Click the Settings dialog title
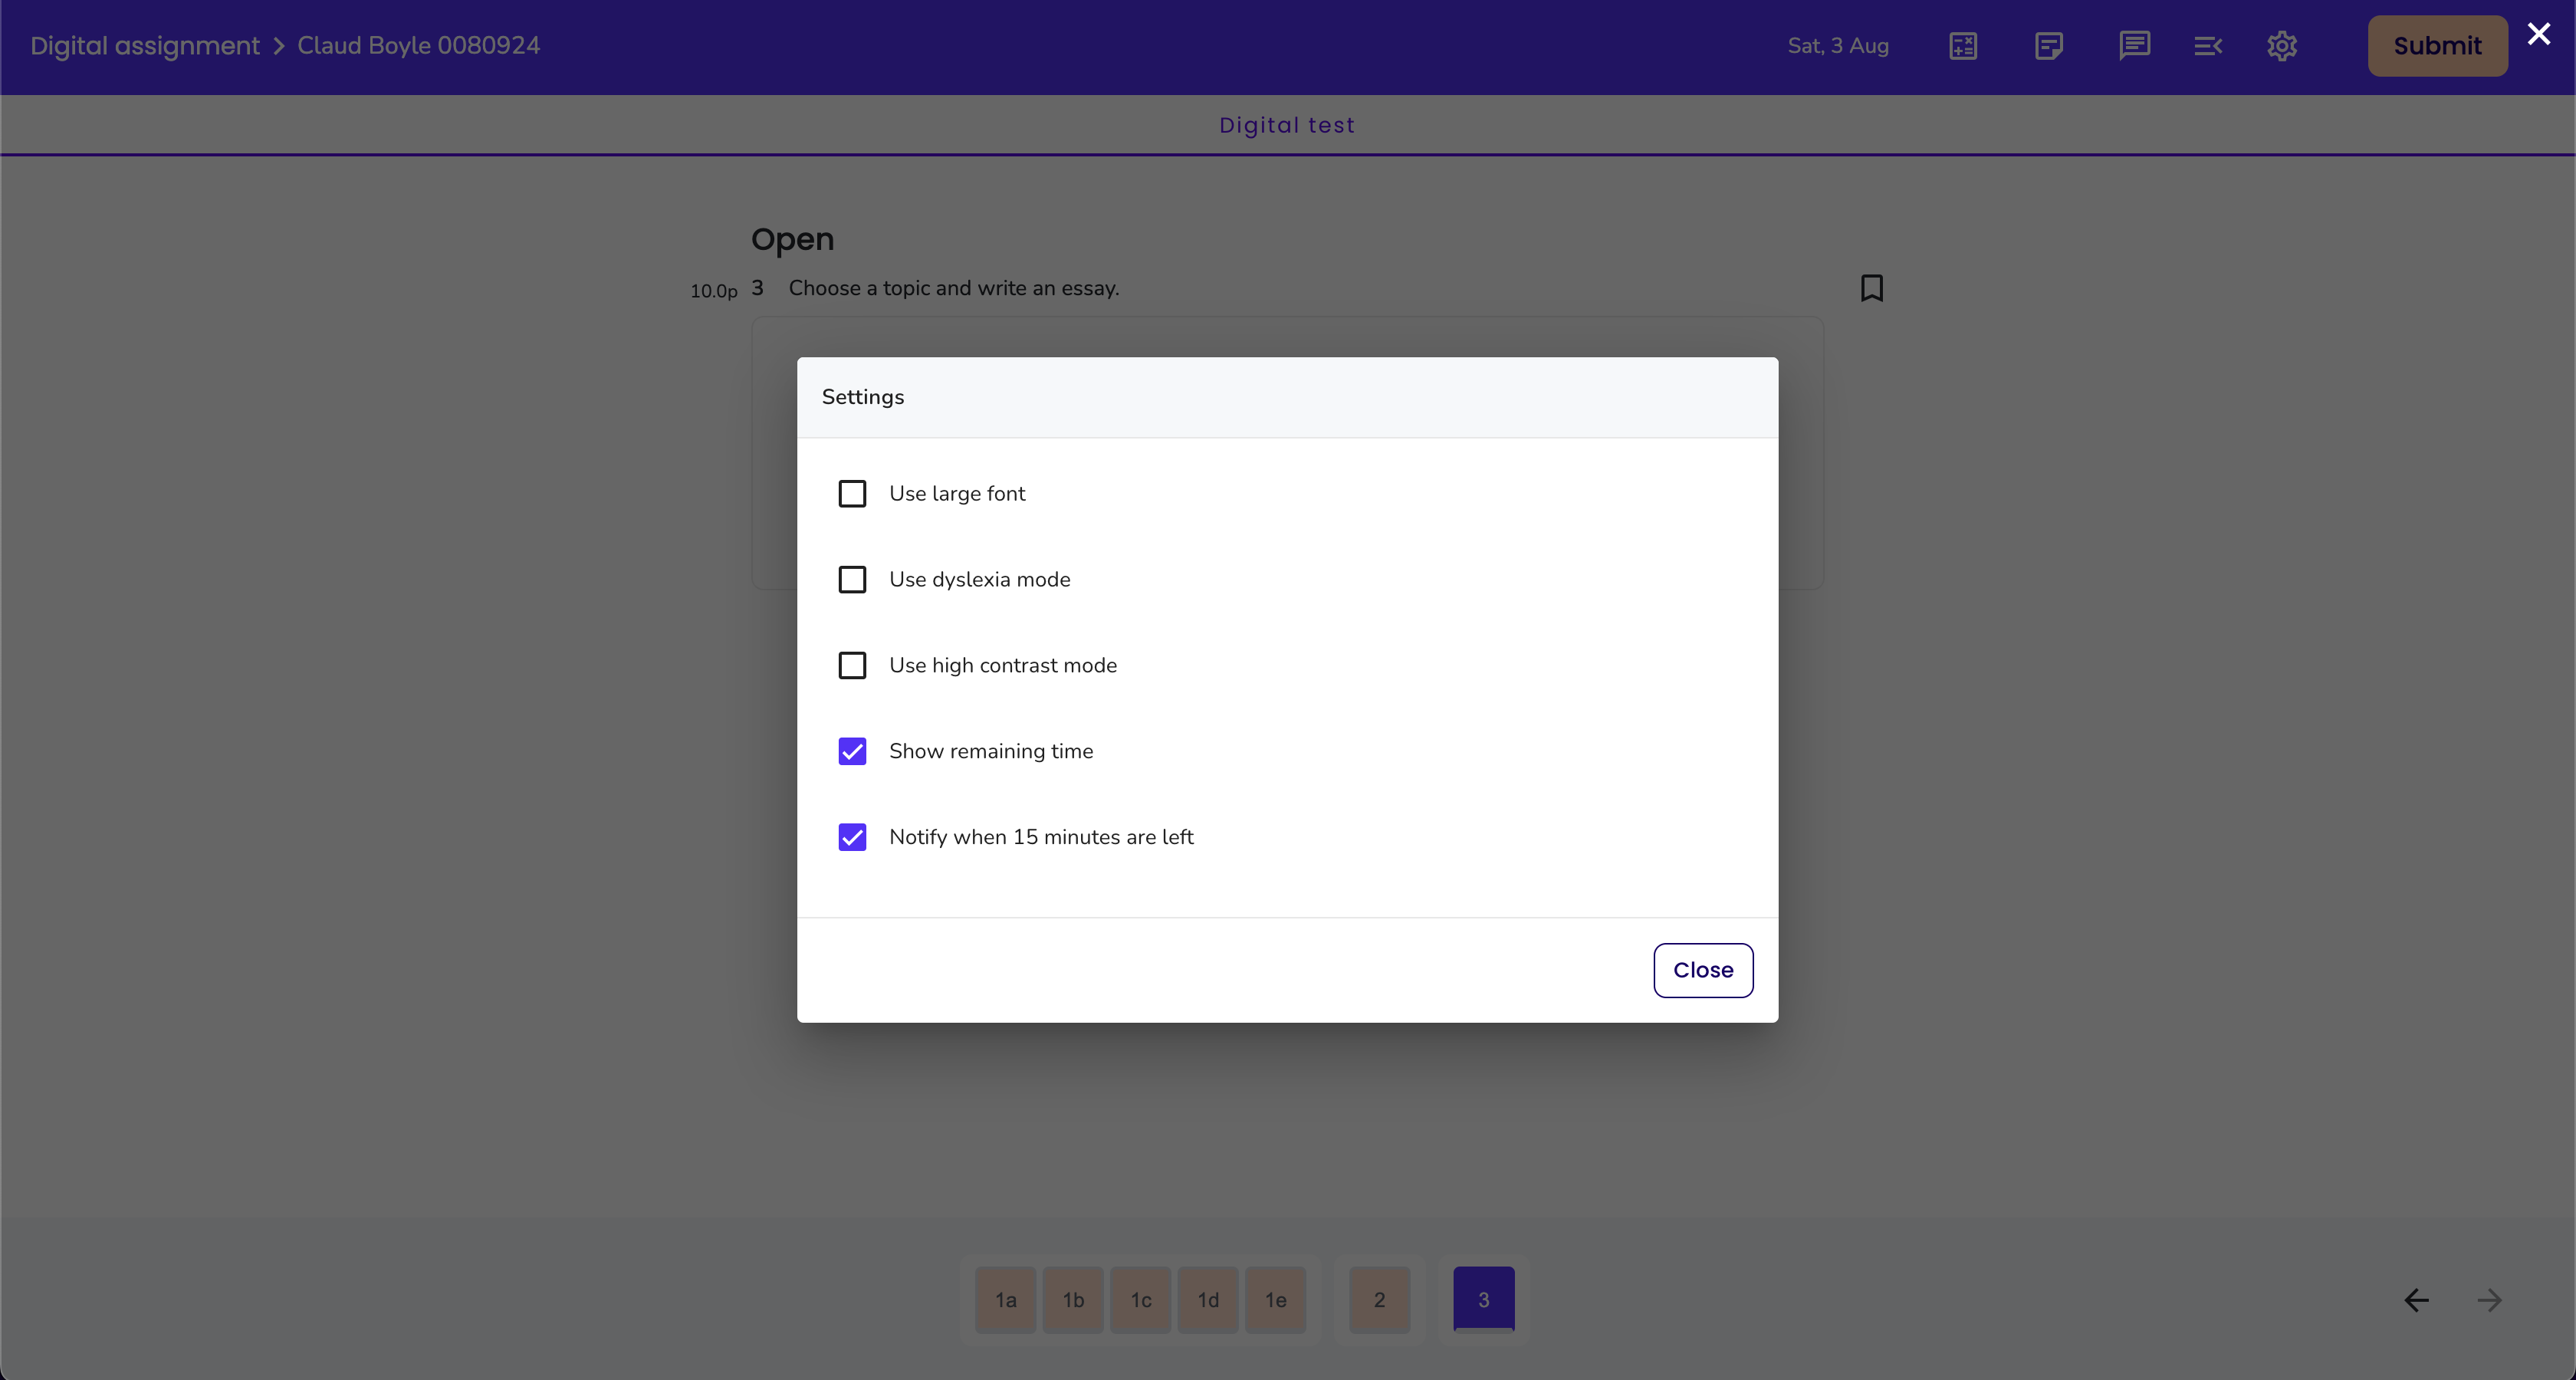The height and width of the screenshot is (1380, 2576). pos(863,397)
